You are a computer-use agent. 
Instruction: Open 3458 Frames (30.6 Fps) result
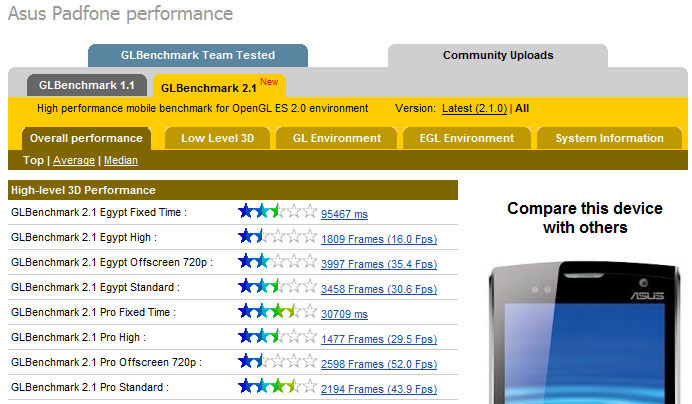[379, 289]
